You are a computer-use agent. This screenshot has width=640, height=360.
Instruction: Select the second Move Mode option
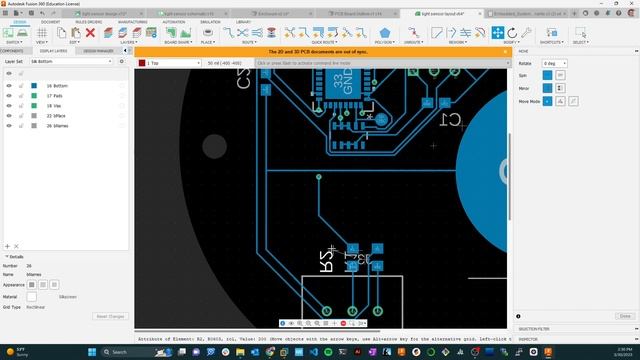560,101
